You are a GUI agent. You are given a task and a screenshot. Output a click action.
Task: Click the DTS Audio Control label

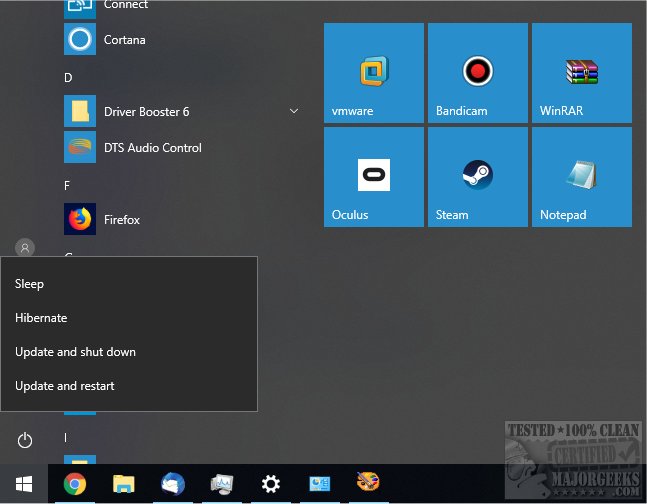153,148
